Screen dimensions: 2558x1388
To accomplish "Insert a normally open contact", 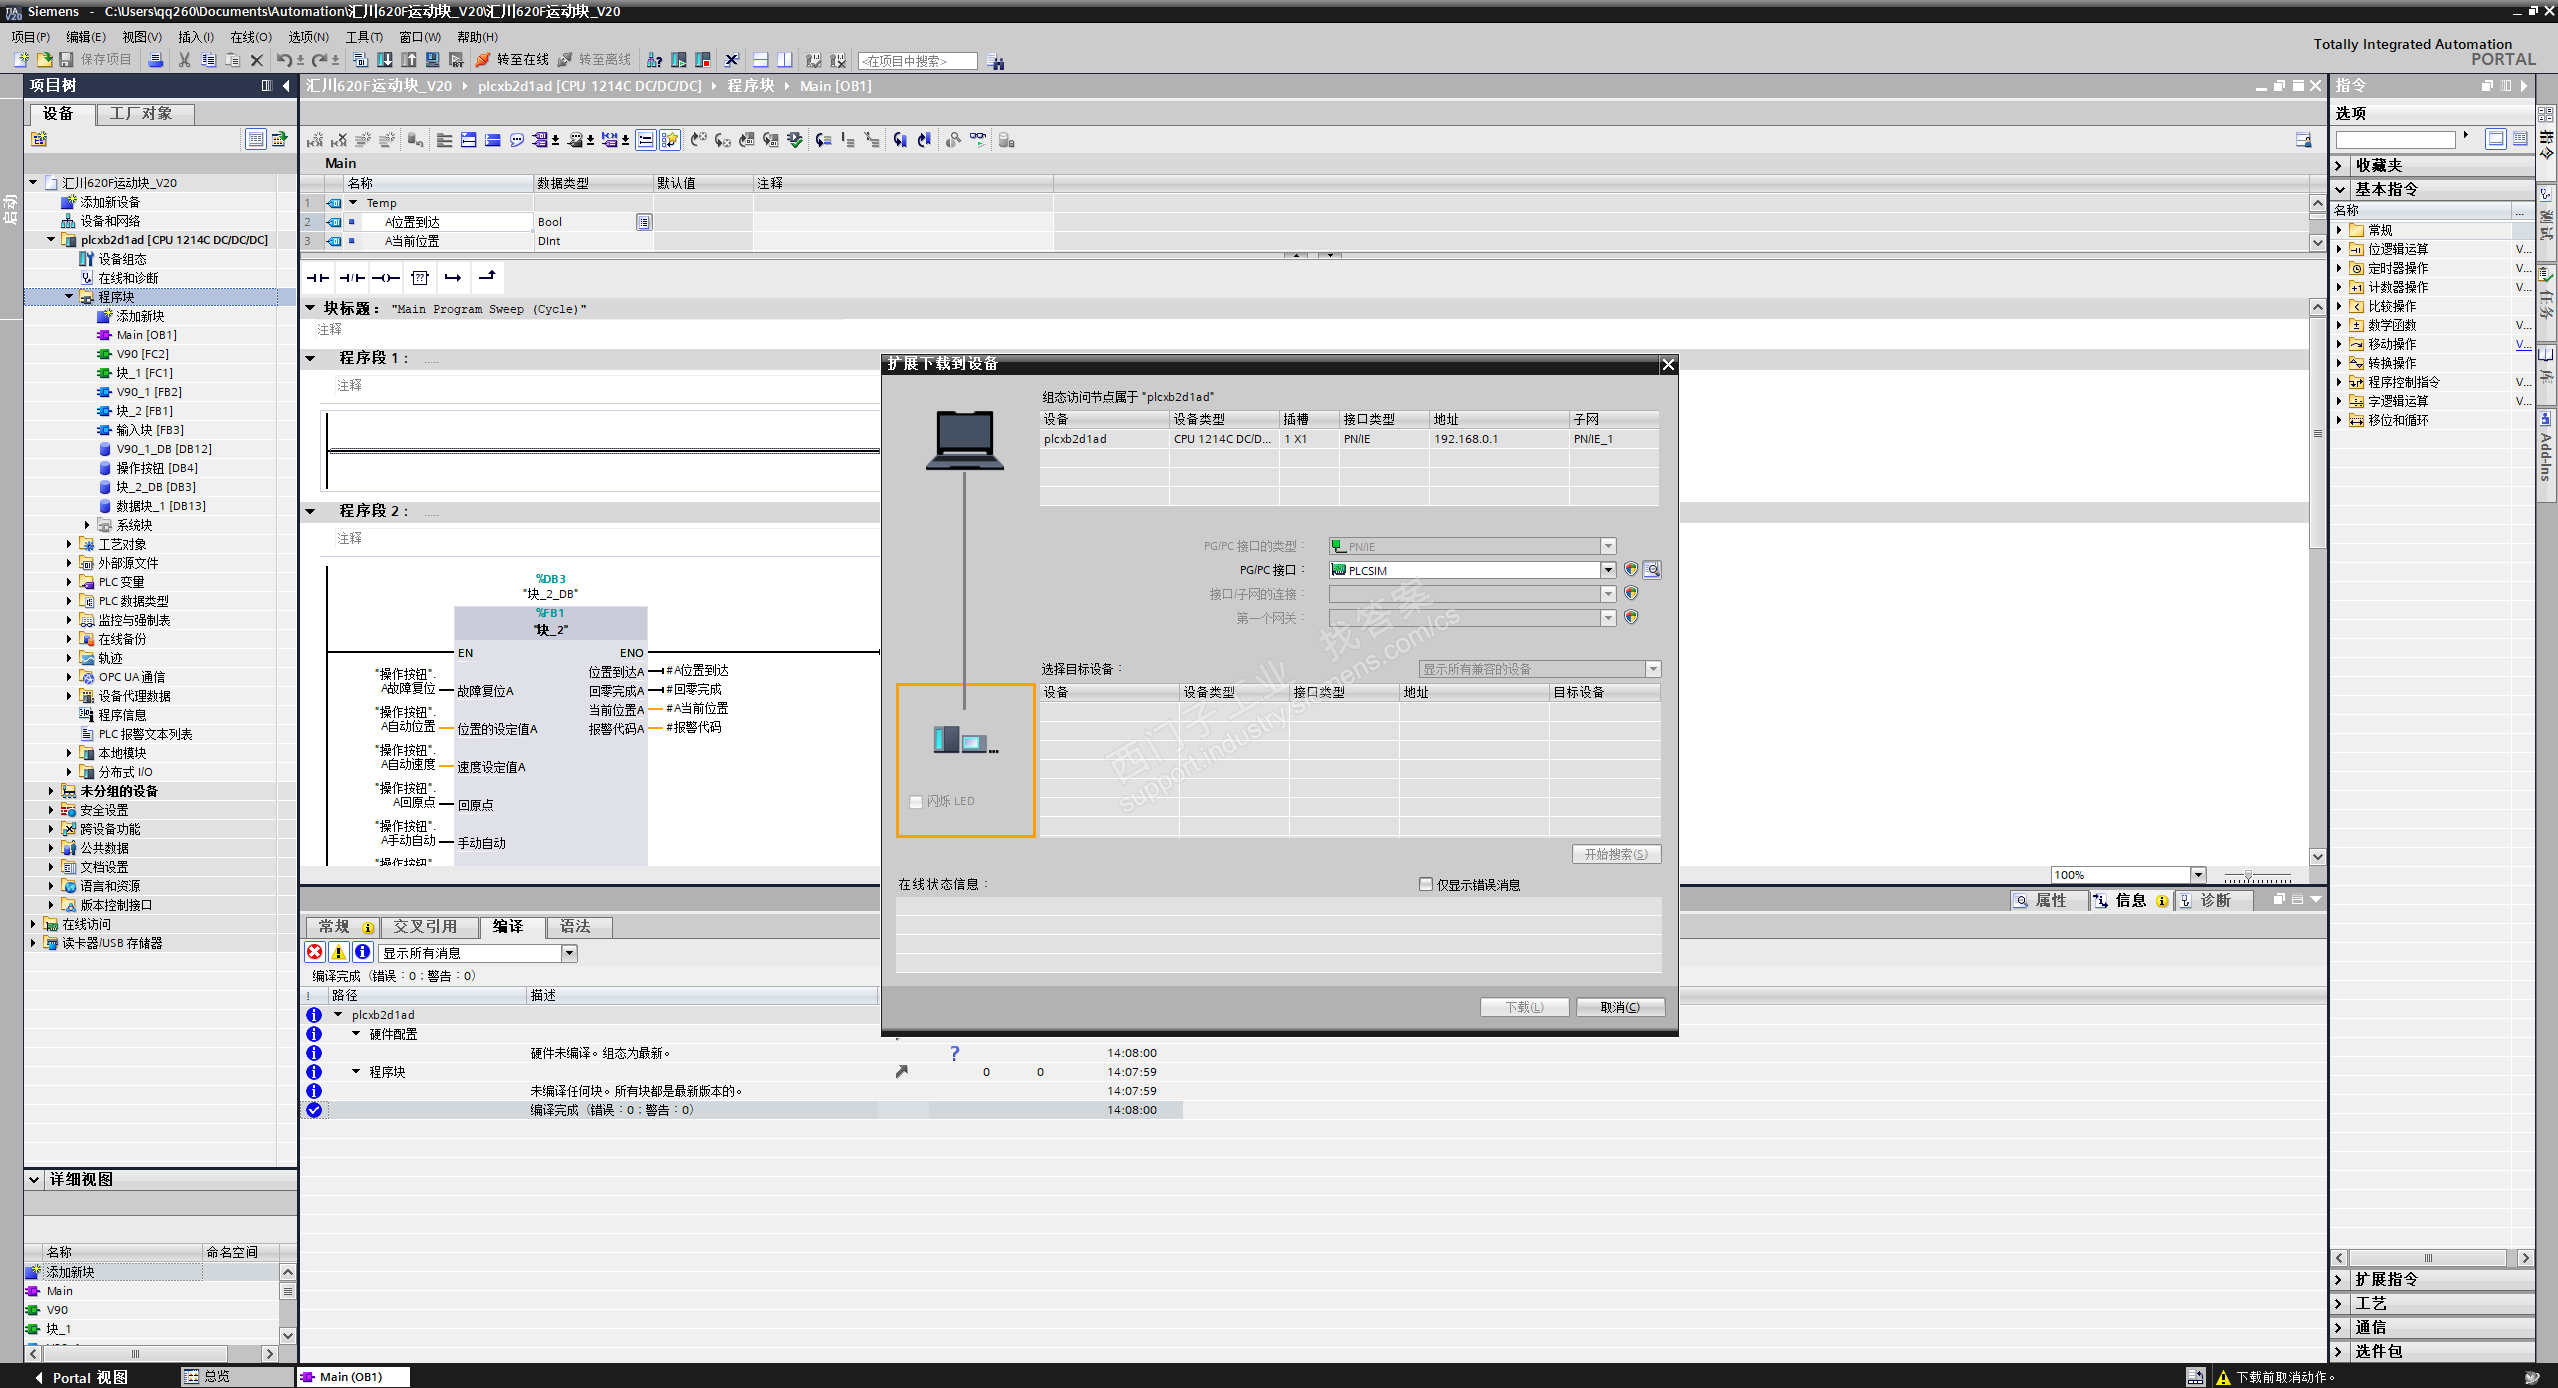I will pos(318,278).
